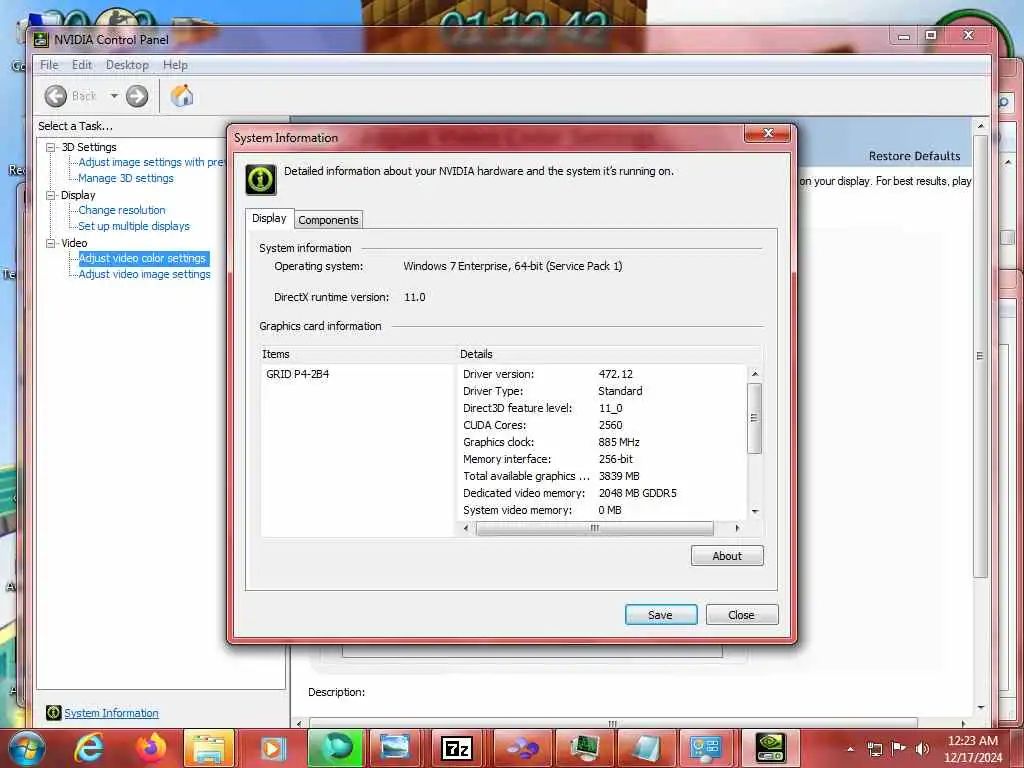Click the green info icon in System Information dialog
The height and width of the screenshot is (768, 1024).
261,180
